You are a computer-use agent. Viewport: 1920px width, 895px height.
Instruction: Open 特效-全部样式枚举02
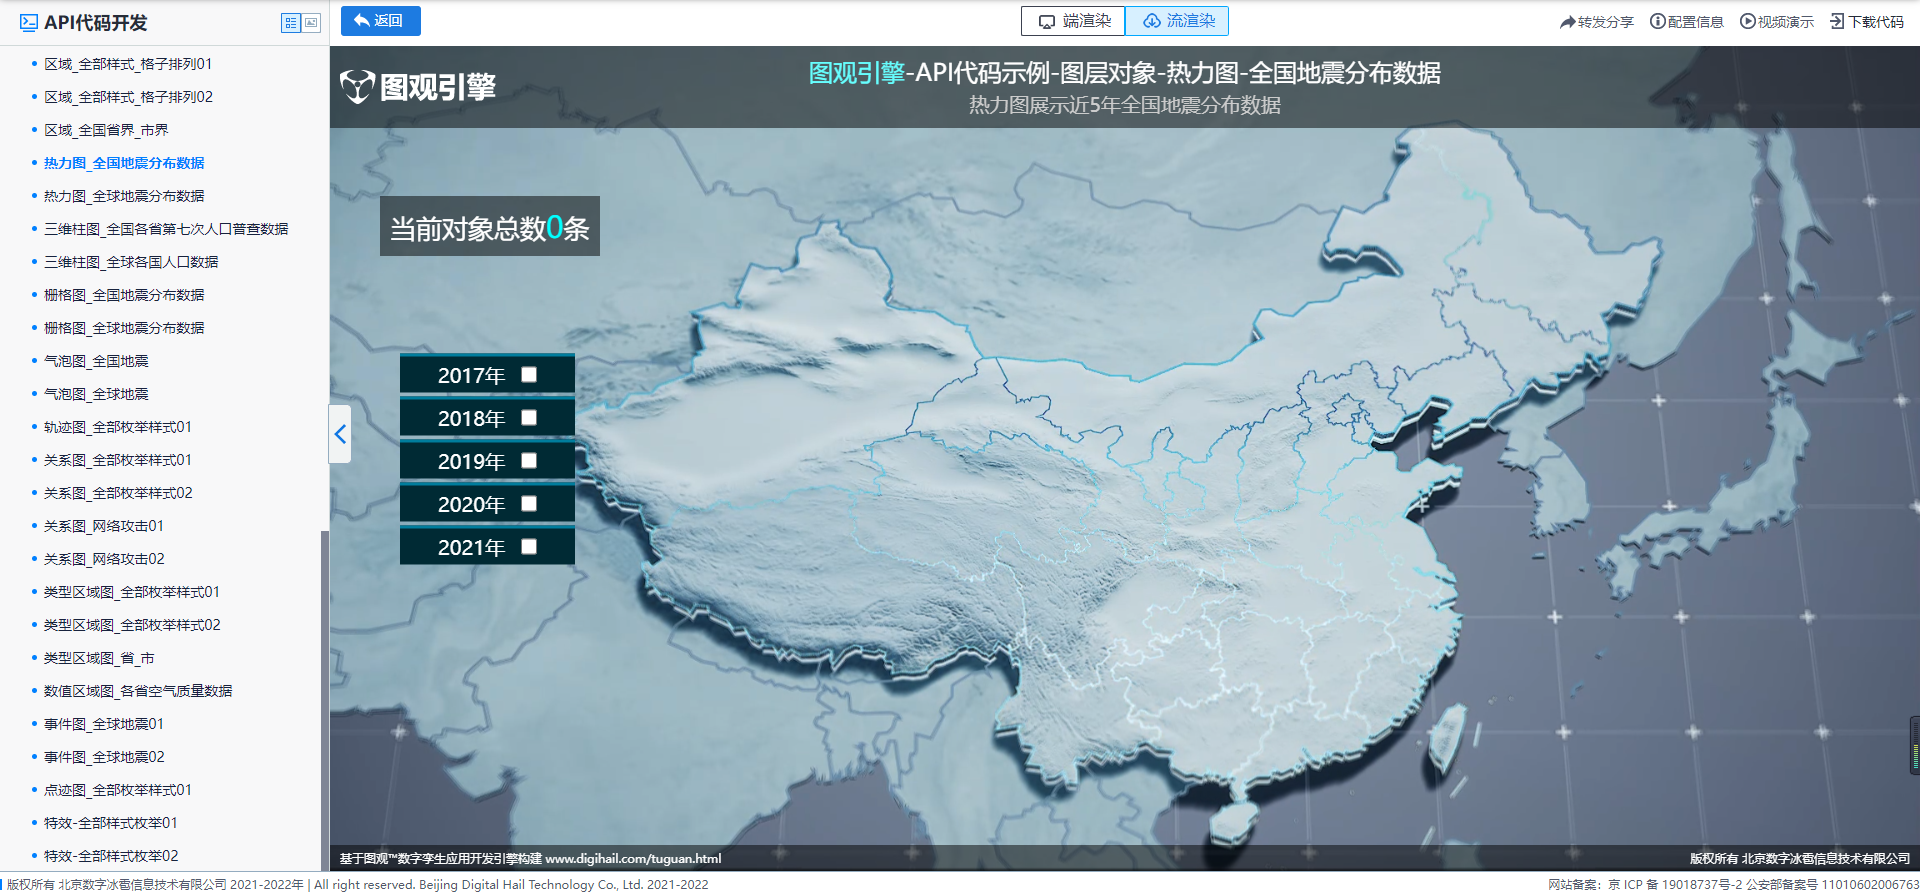tap(111, 856)
